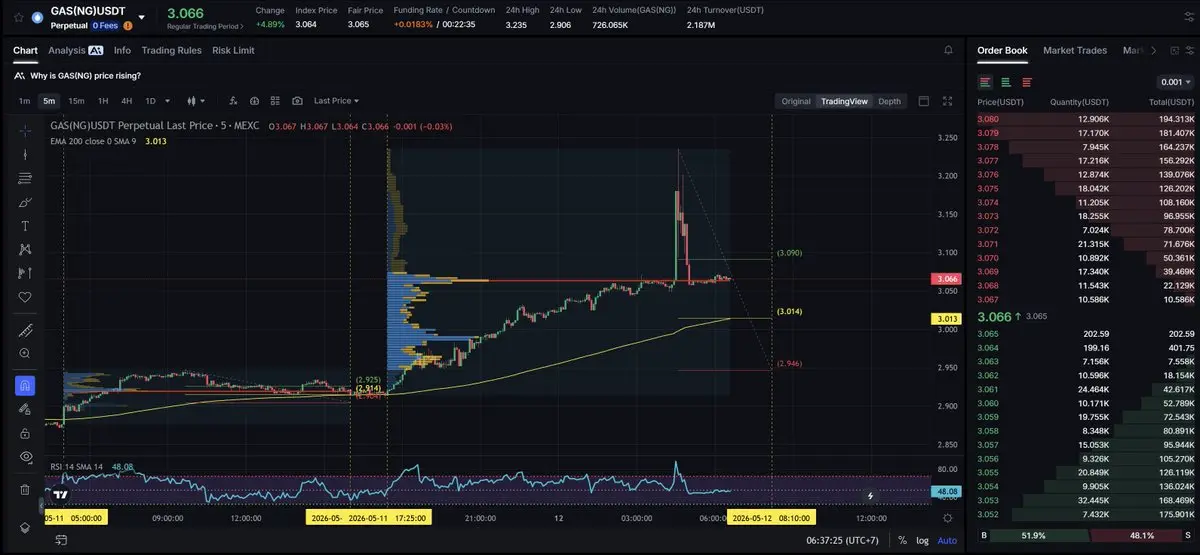The image size is (1200, 555).
Task: Remove drawings with trash icon
Action: pyautogui.click(x=25, y=489)
